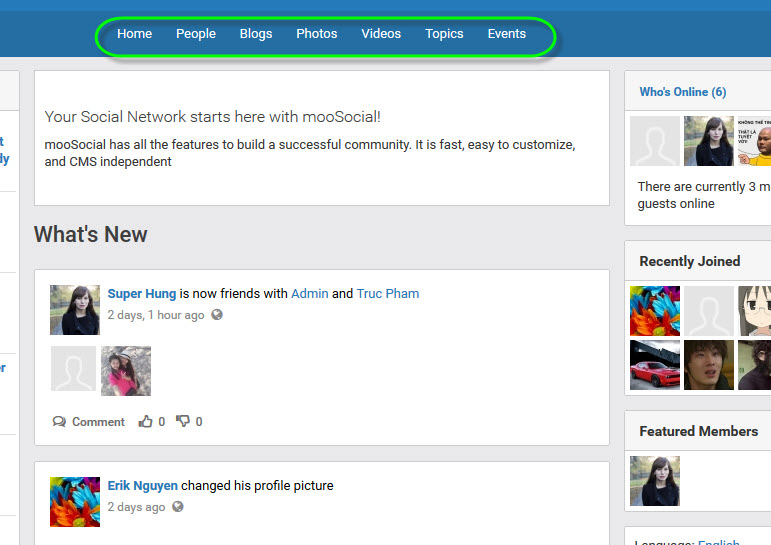Open the Home menu item

click(x=134, y=34)
